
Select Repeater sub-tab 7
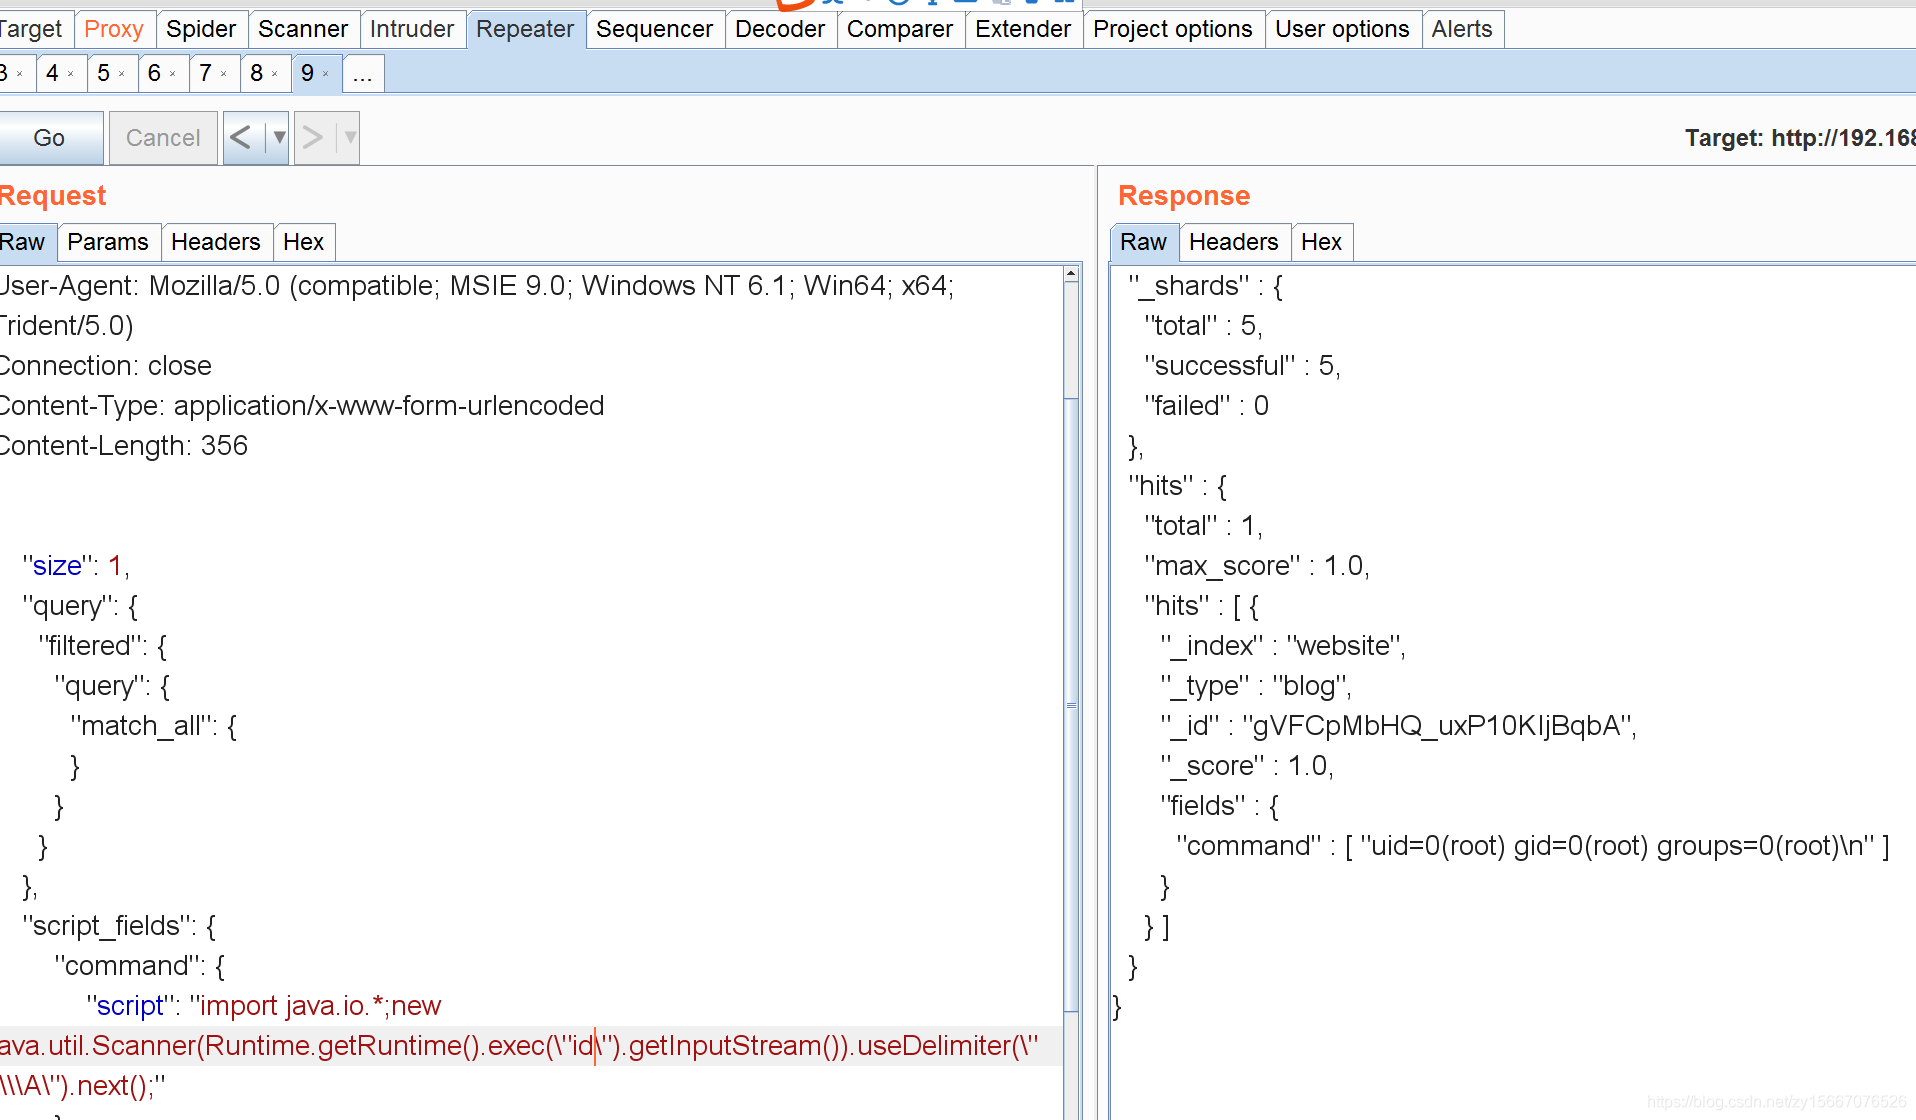tap(205, 73)
